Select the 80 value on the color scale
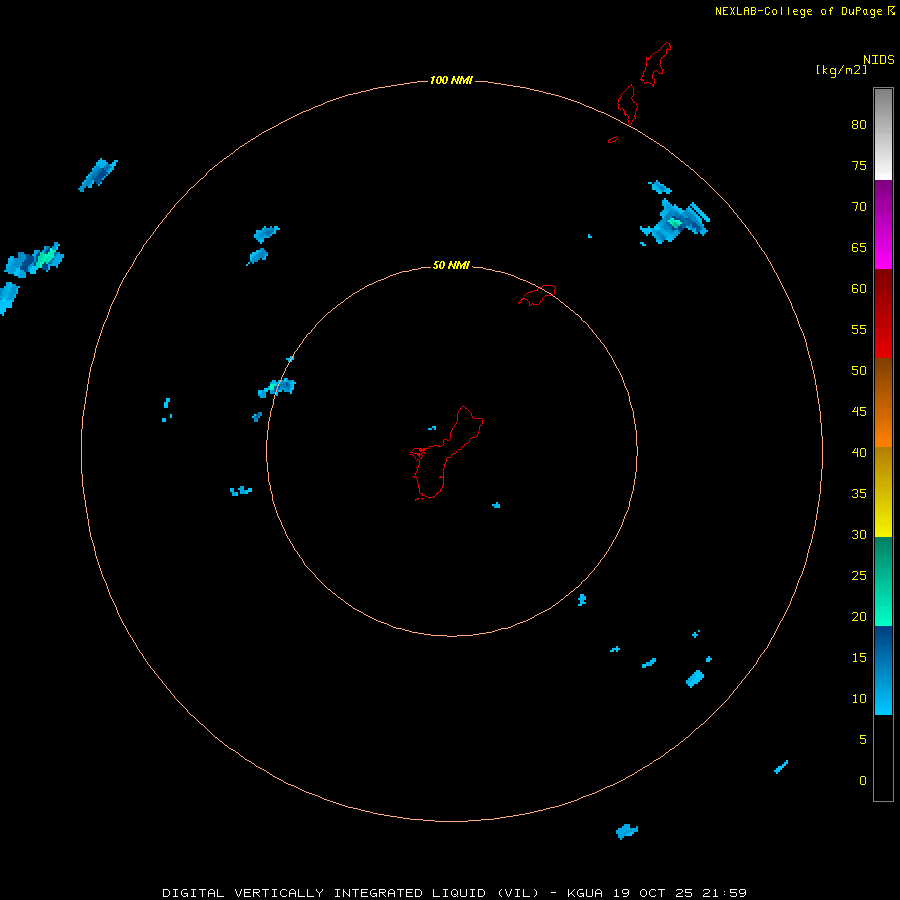Viewport: 900px width, 900px height. coord(859,125)
